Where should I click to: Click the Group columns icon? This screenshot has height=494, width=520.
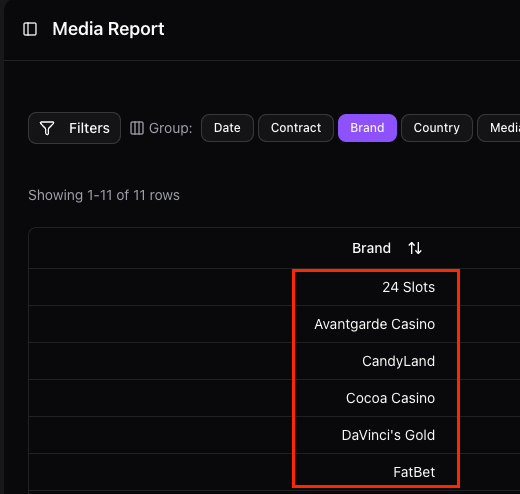[137, 128]
